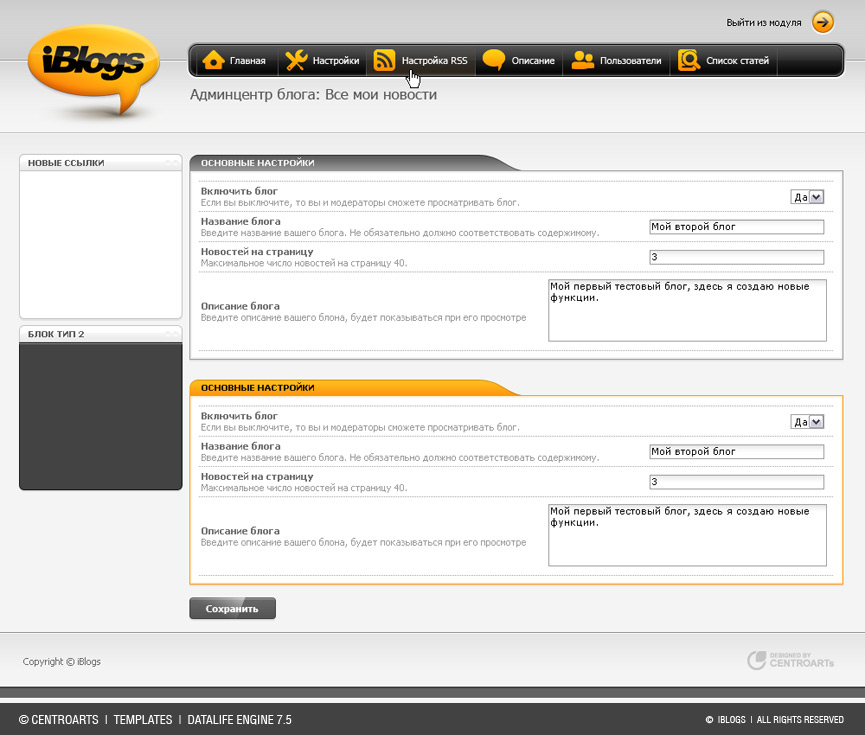Click the Сохранить button
The image size is (865, 735).
point(232,608)
